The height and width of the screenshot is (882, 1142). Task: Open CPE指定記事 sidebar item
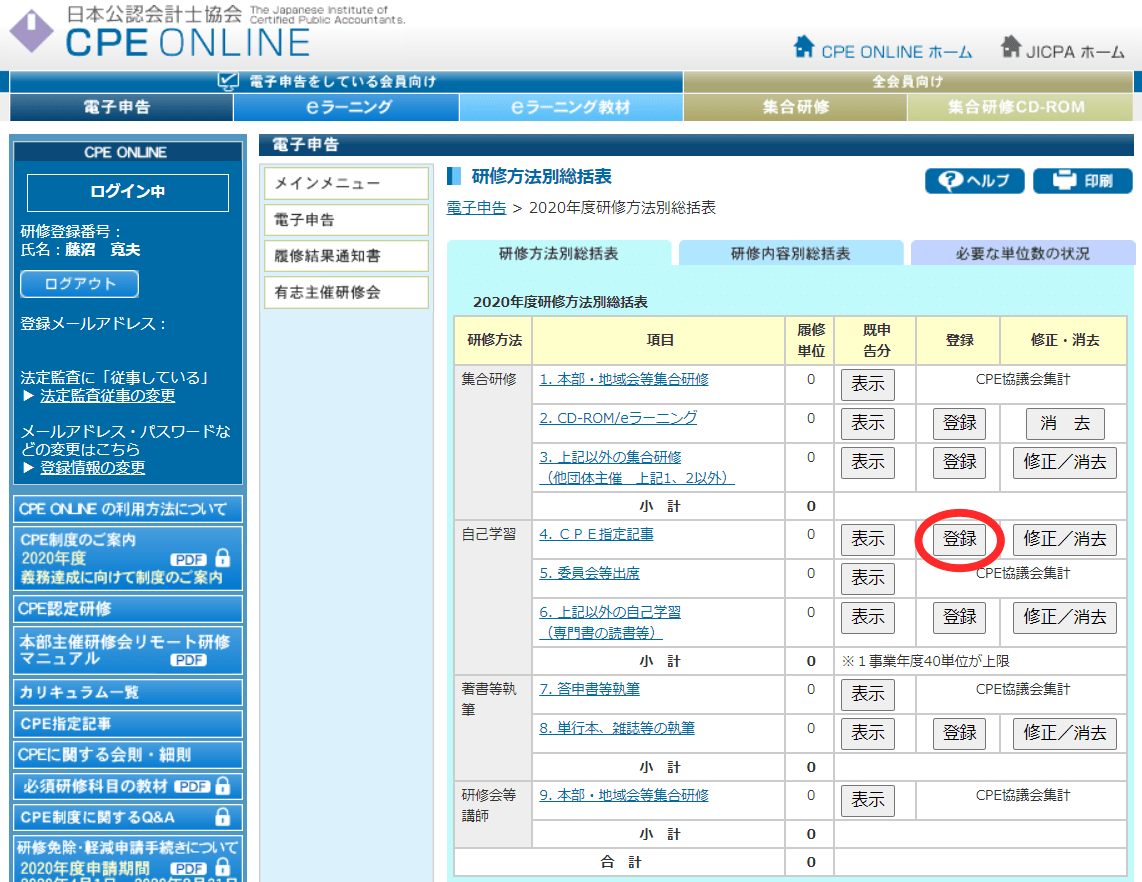coord(127,724)
